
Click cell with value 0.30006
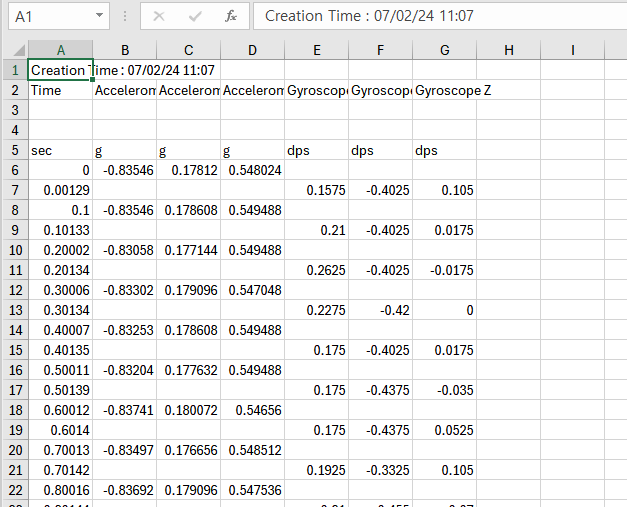[60, 290]
